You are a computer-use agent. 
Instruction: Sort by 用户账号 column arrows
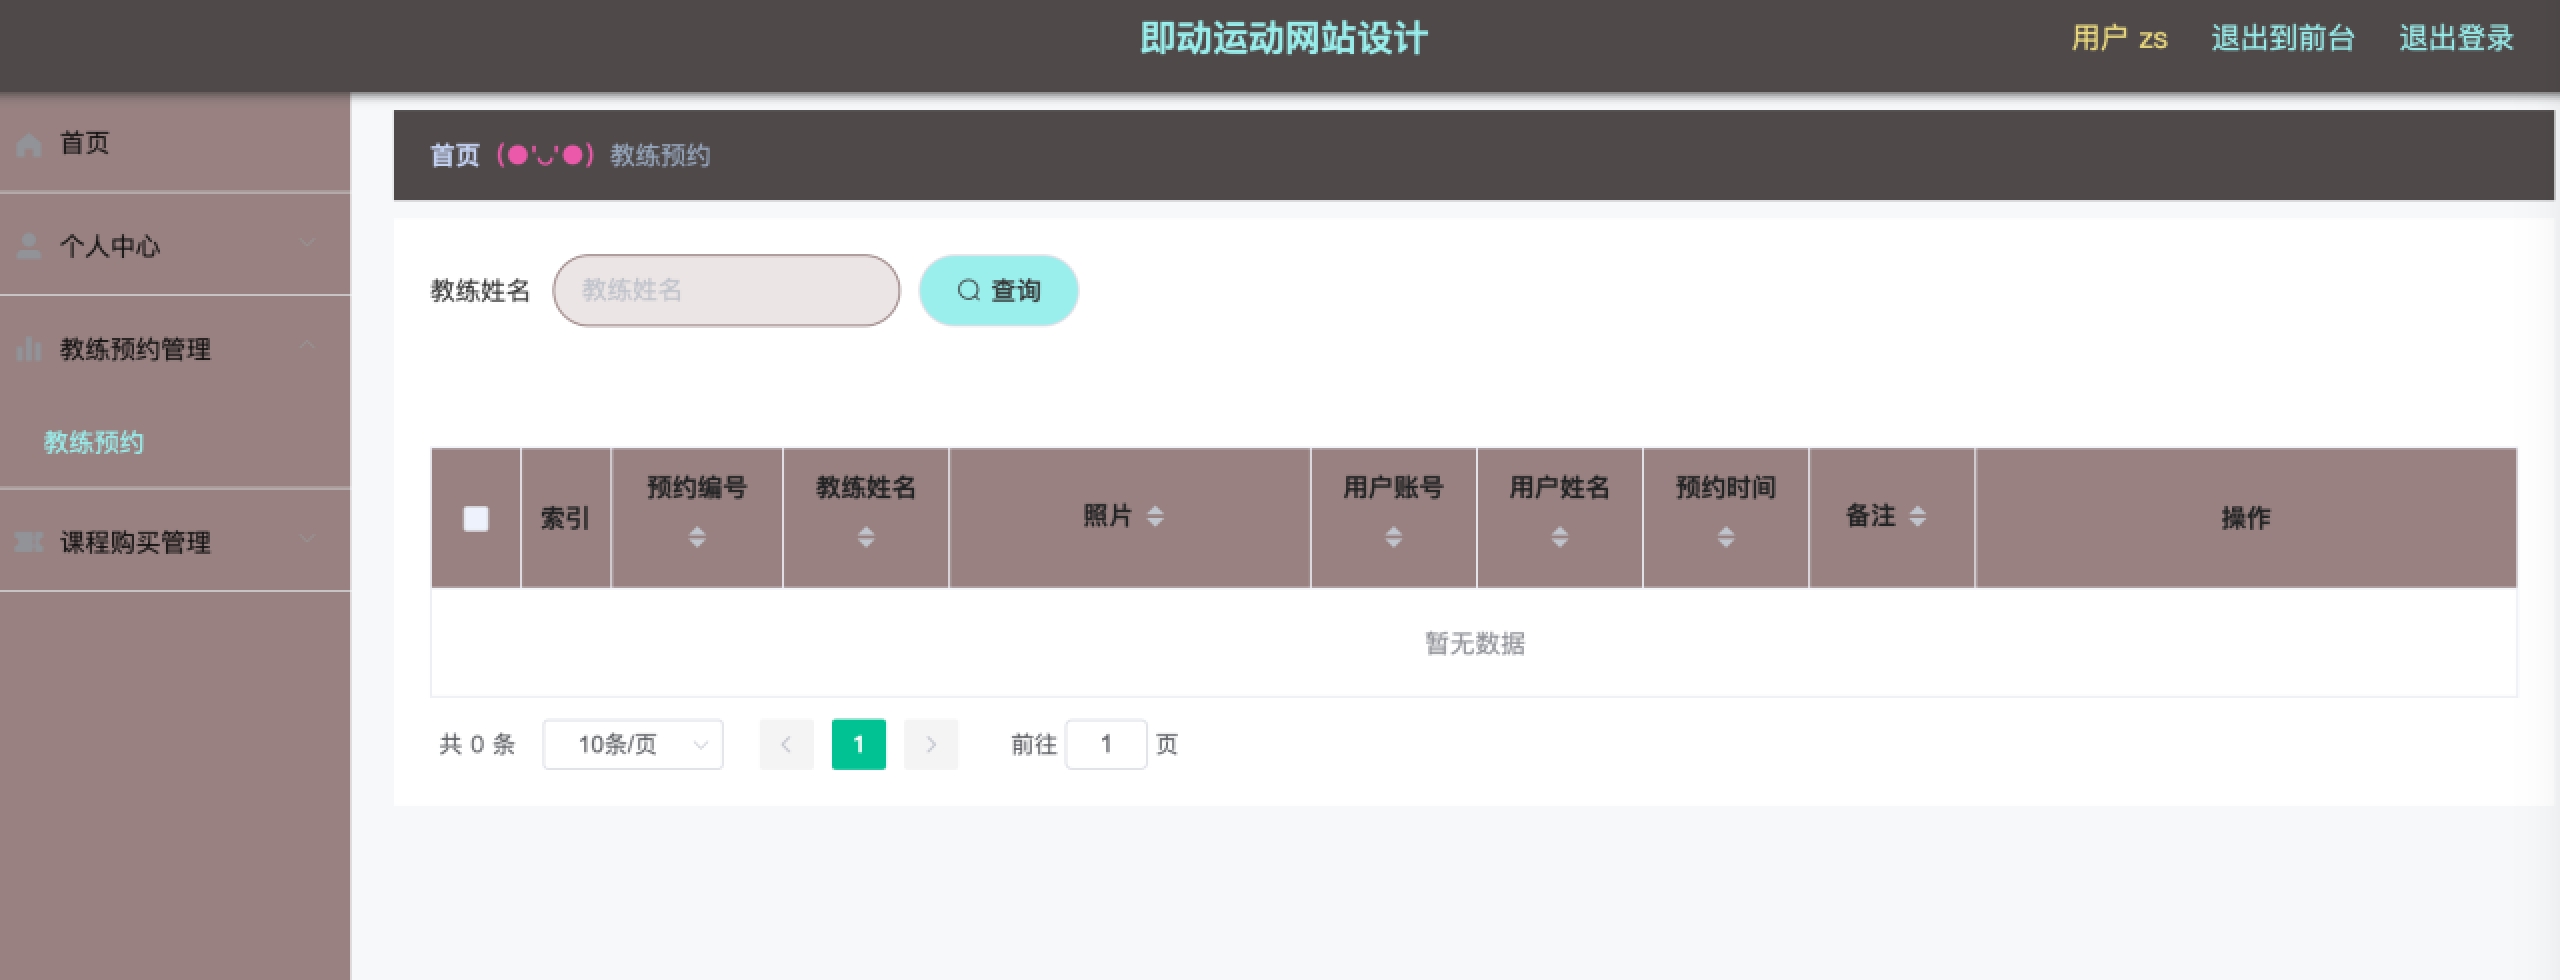[x=1393, y=537]
